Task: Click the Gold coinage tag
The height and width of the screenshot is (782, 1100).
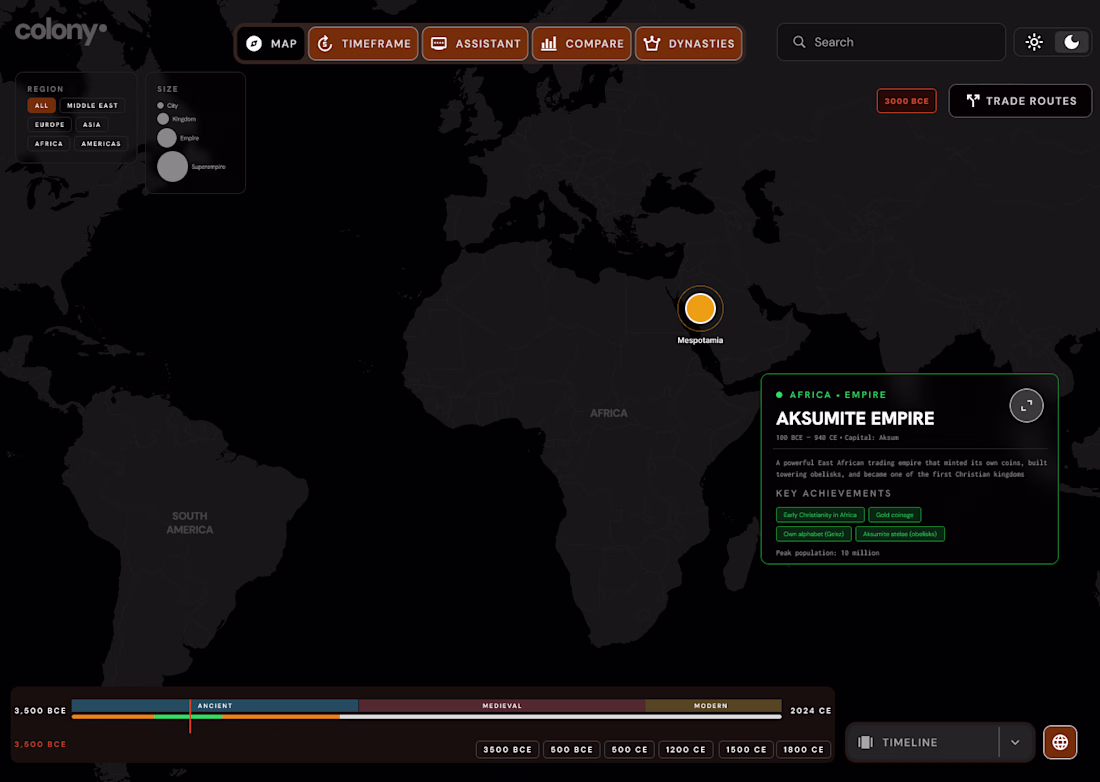Action: tap(894, 515)
